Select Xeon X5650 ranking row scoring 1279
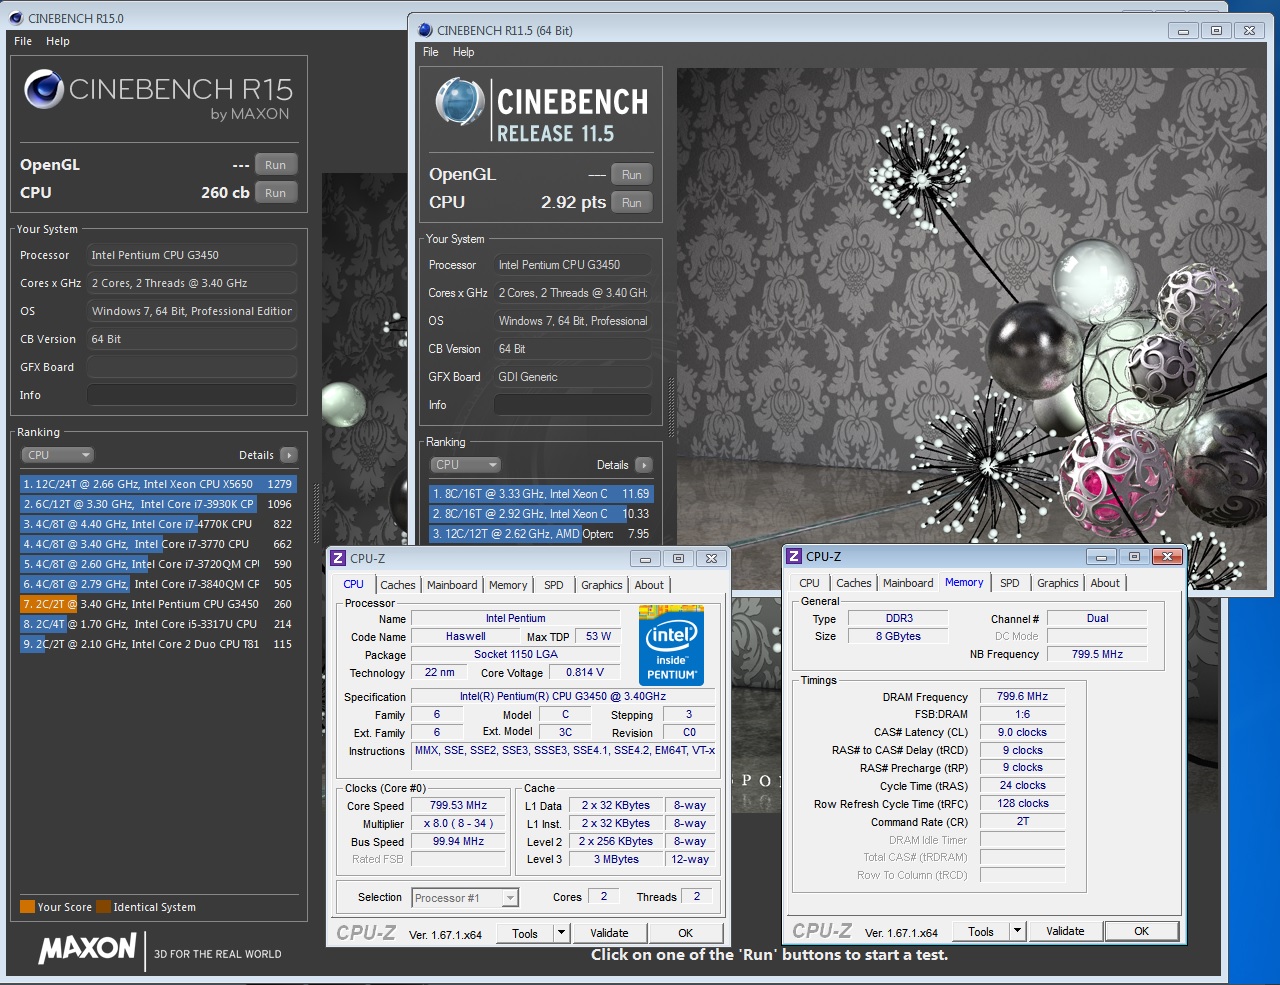This screenshot has width=1280, height=985. click(x=158, y=484)
